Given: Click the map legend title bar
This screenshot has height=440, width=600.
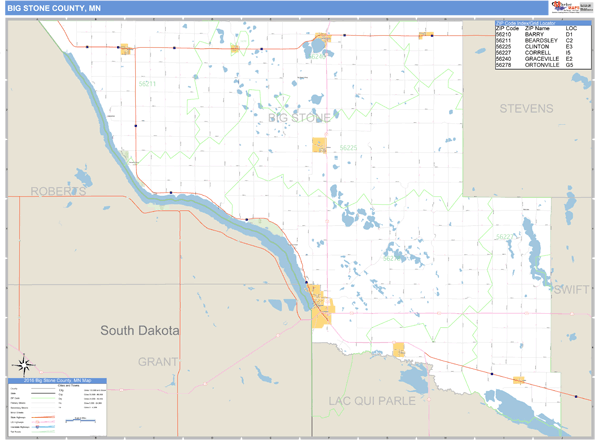Looking at the screenshot, I should click(x=60, y=381).
